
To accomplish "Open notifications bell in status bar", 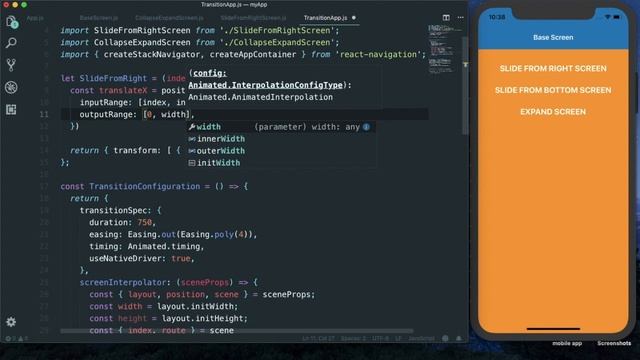I will [x=459, y=338].
